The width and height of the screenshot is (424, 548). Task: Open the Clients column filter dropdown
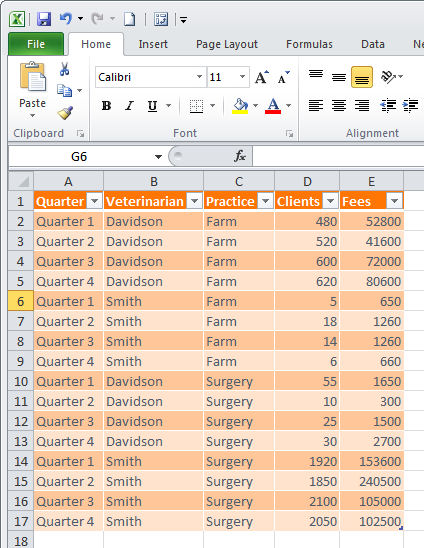tap(330, 201)
